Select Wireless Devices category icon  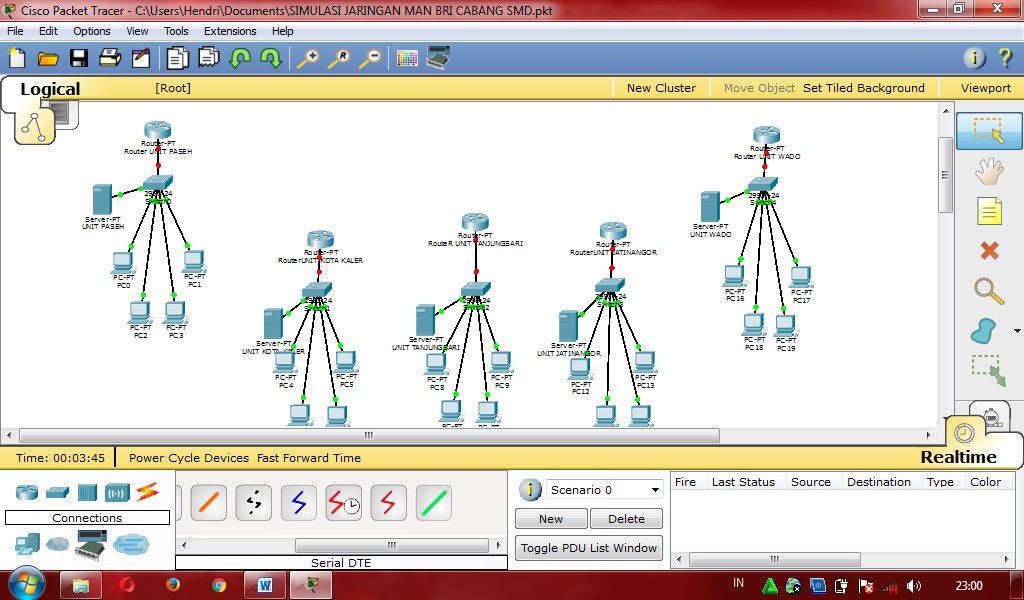coord(118,492)
